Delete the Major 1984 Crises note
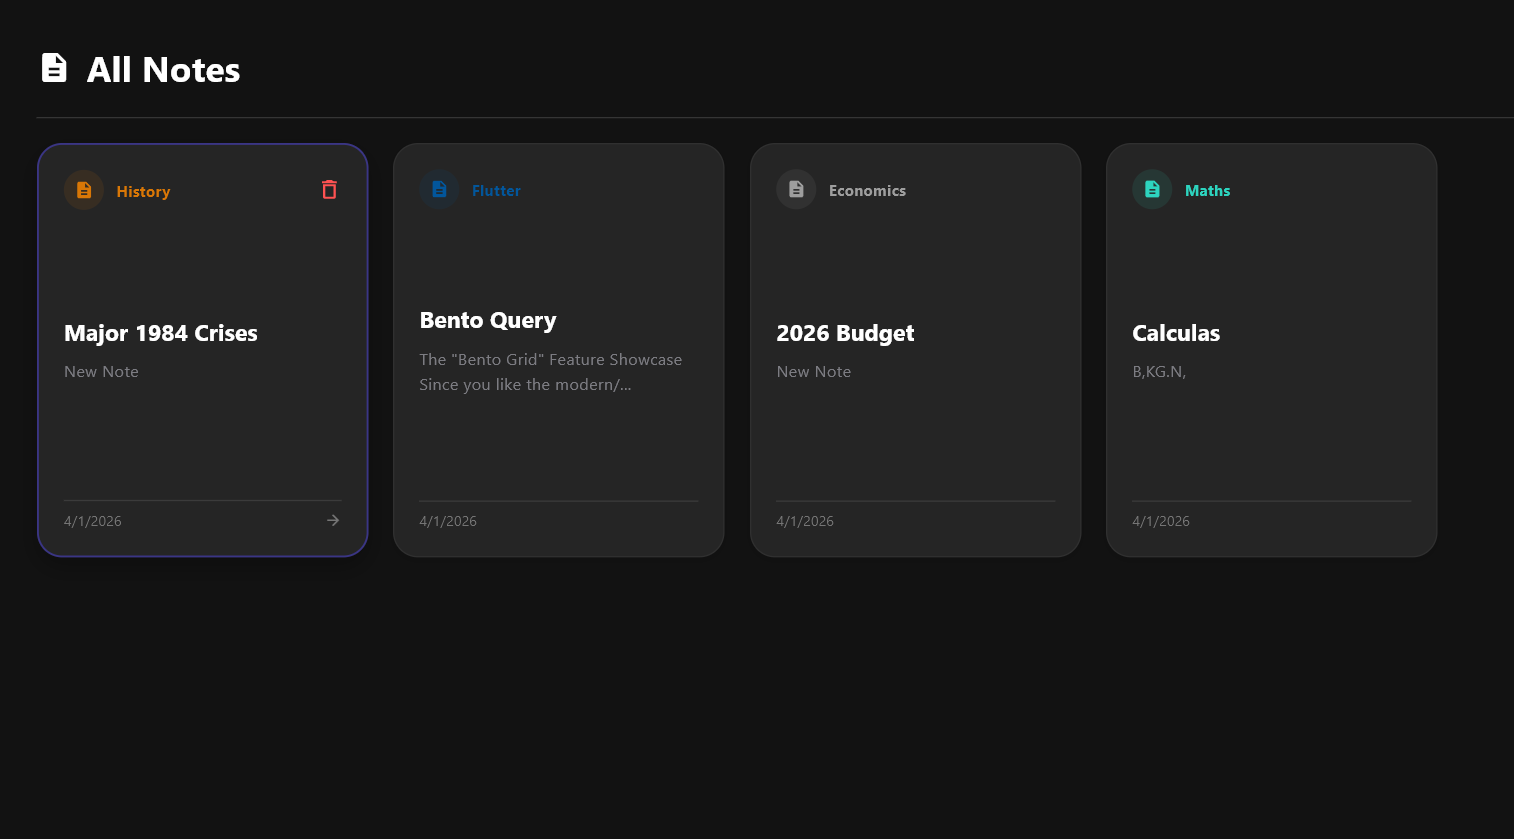This screenshot has width=1514, height=839. click(x=329, y=189)
